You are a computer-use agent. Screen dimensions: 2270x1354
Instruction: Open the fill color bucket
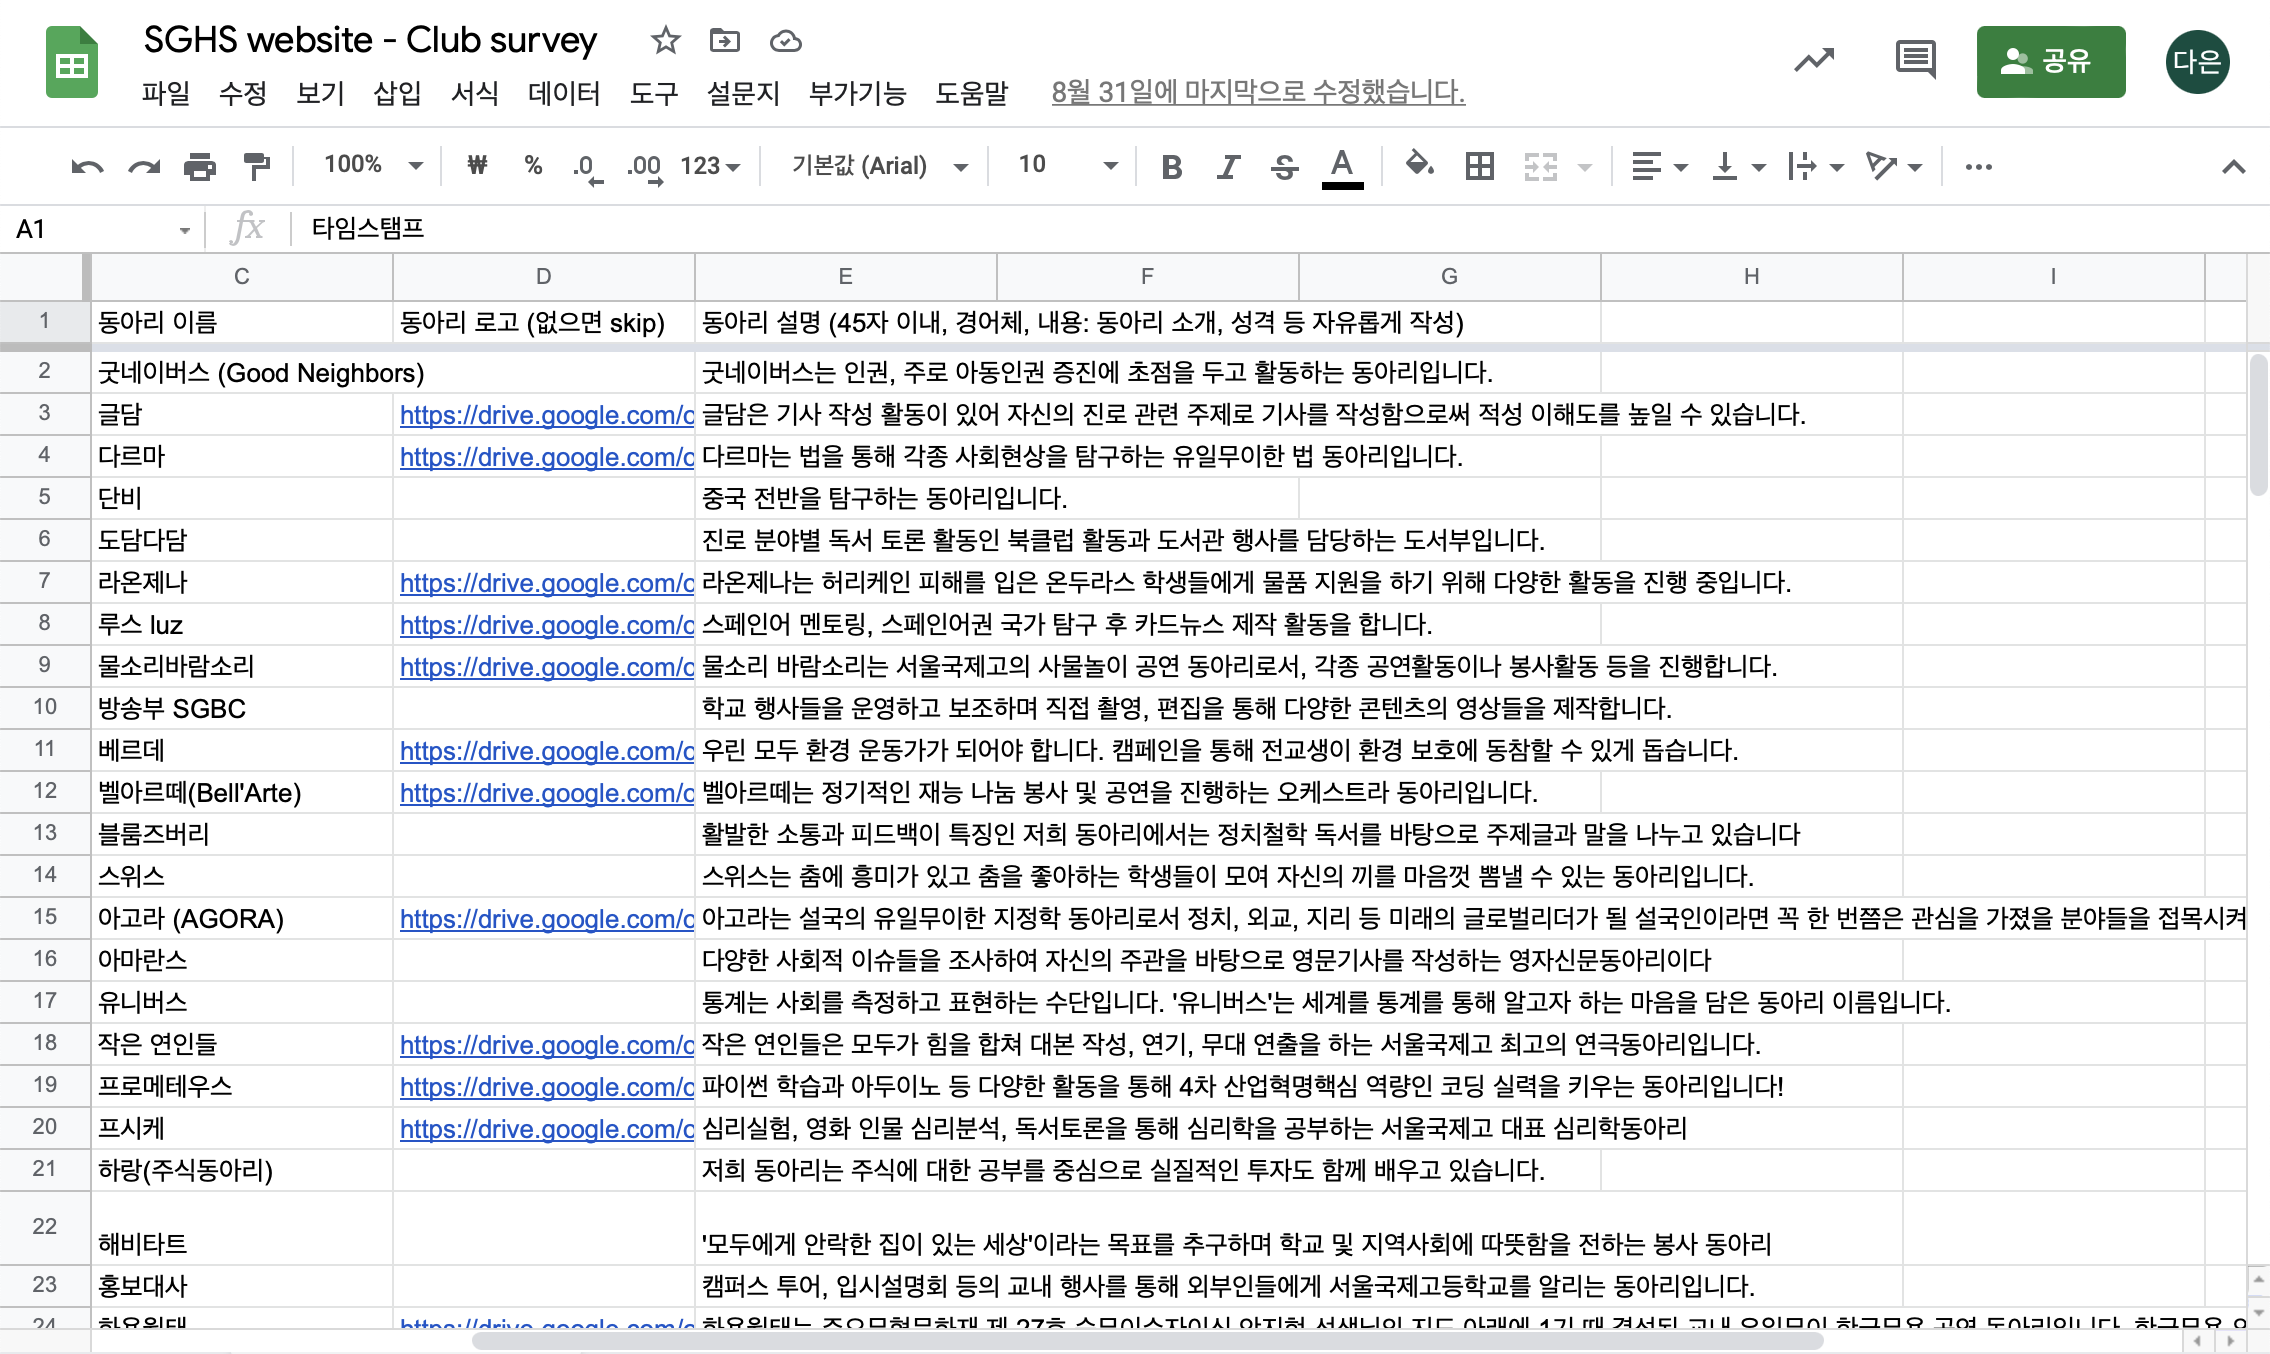pyautogui.click(x=1419, y=165)
